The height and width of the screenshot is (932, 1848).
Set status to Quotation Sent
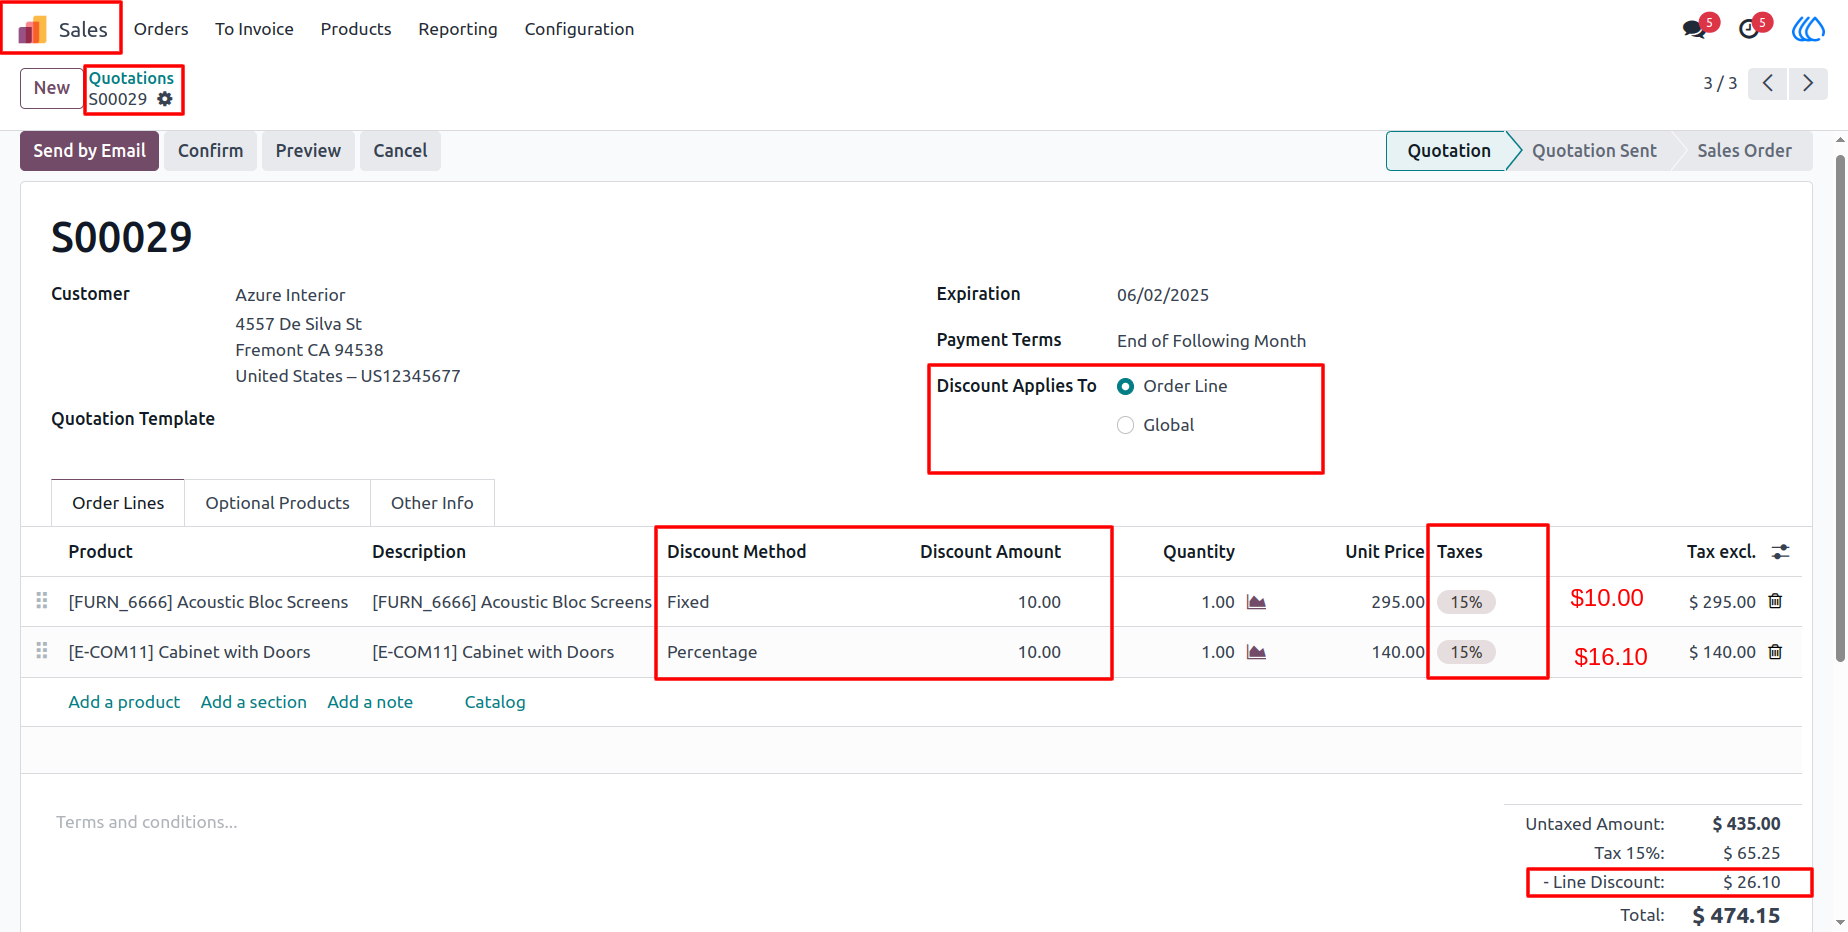tap(1594, 151)
